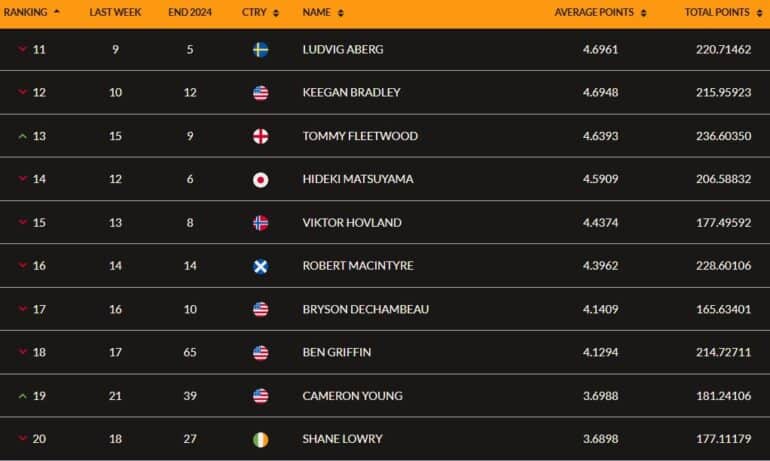Select the End 2024 column header

coord(190,12)
